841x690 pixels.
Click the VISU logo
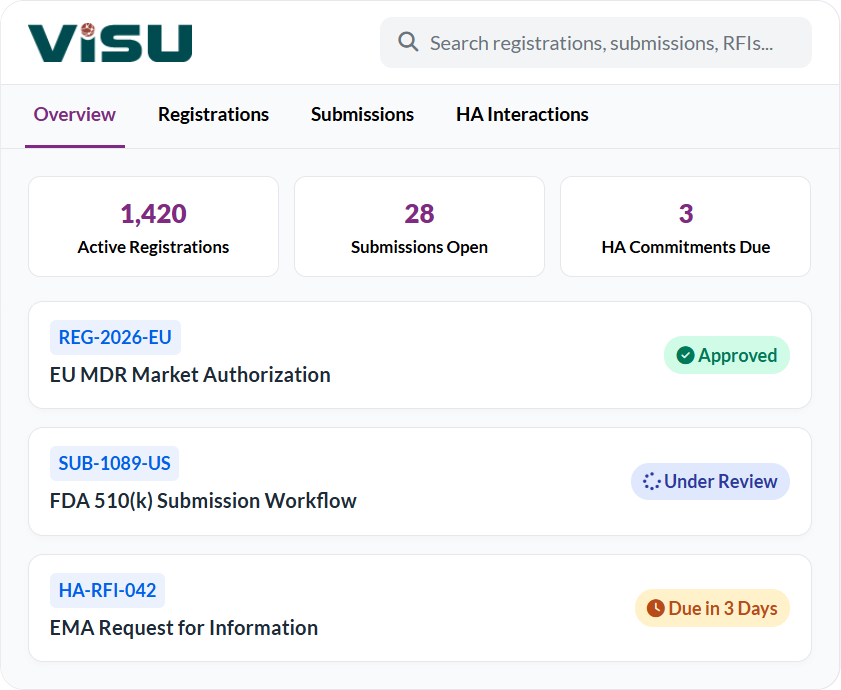pos(110,42)
